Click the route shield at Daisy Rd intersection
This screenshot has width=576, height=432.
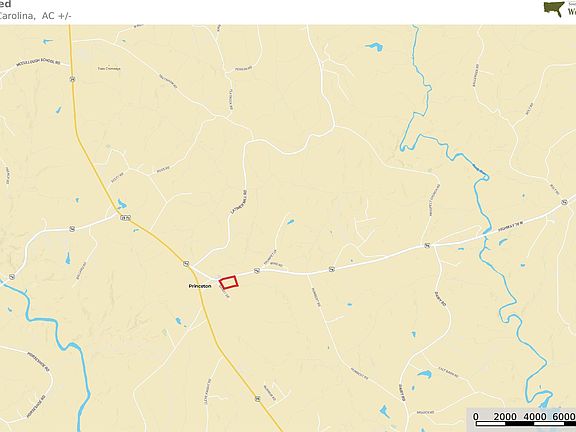427,245
